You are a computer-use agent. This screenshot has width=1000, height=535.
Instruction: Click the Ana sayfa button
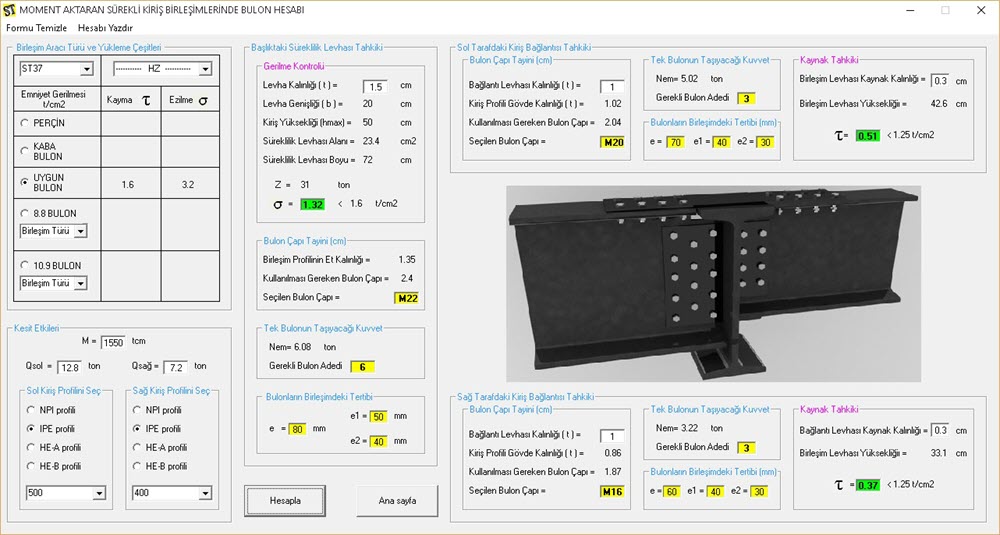(x=397, y=501)
